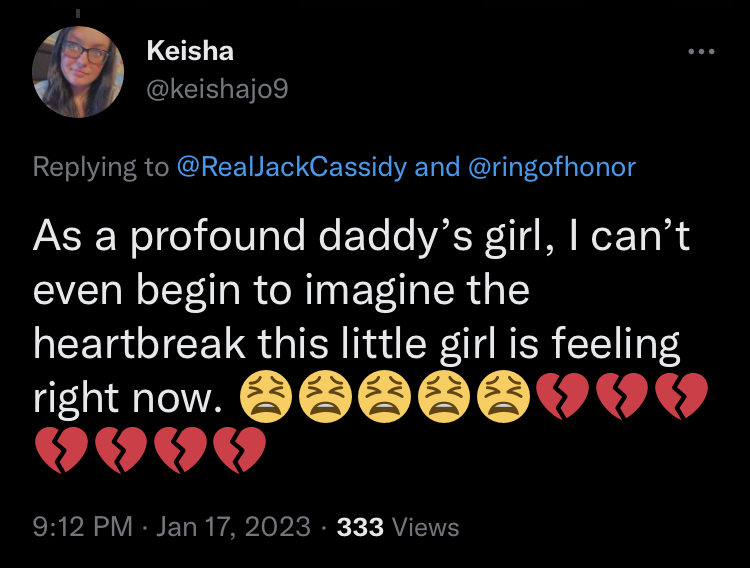Click the fifth weary face emoji
This screenshot has height=568, width=750.
(x=500, y=400)
